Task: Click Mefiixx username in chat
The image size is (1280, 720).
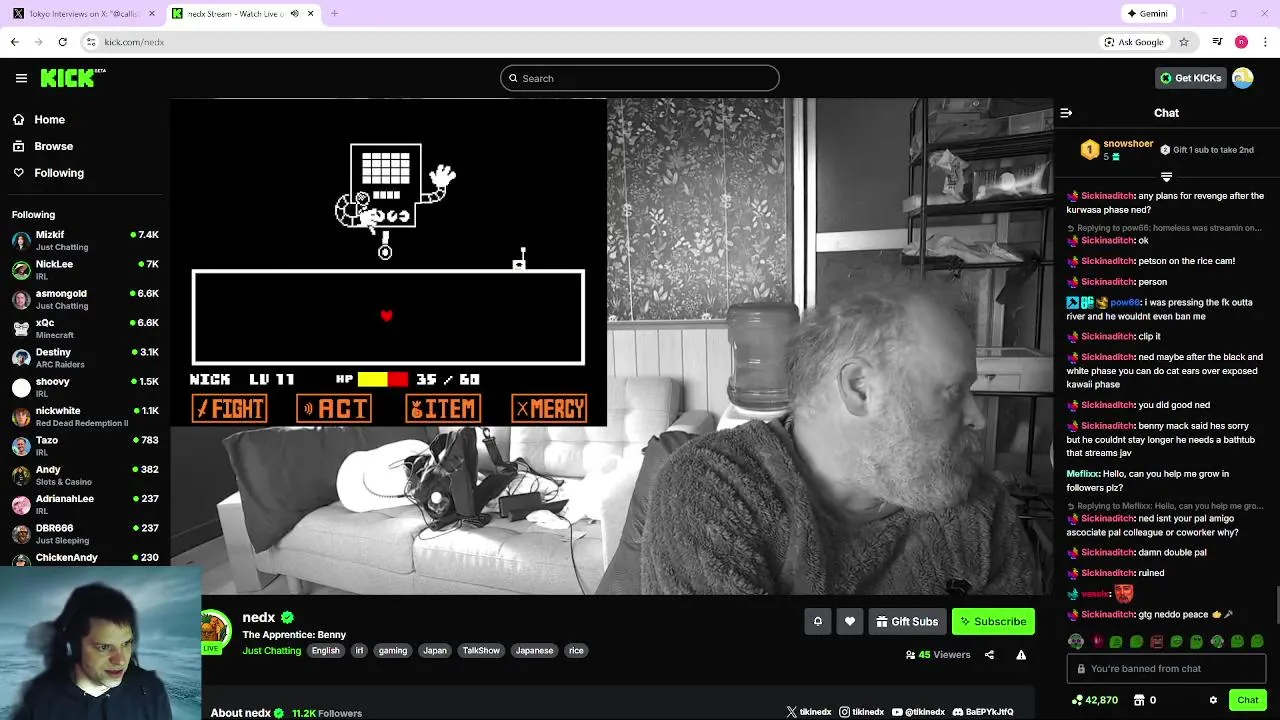Action: point(1083,474)
